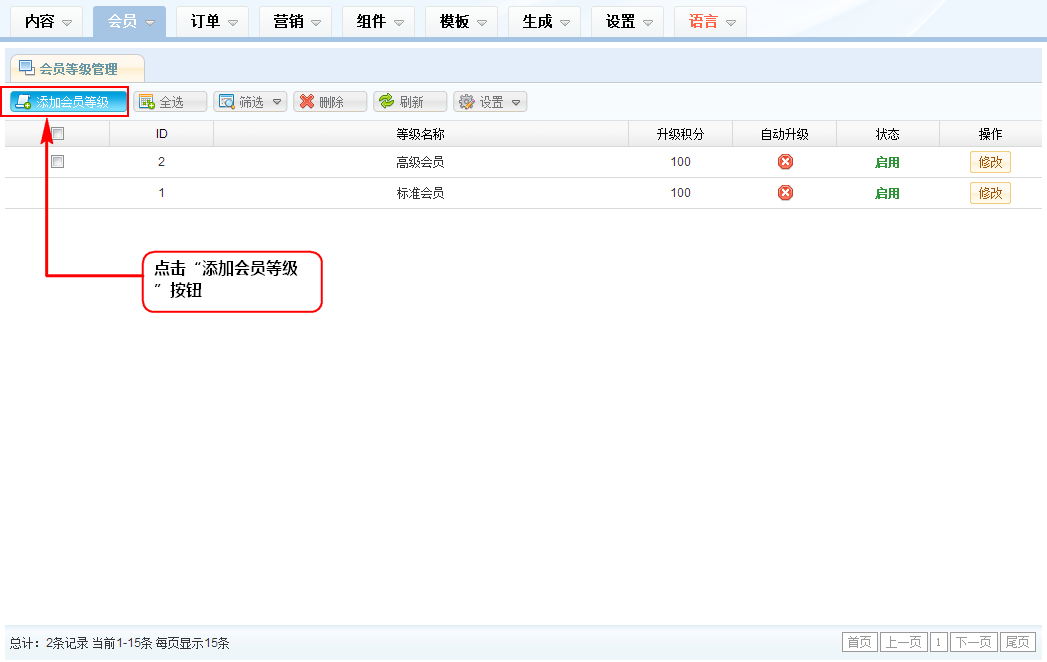Click the 删除 delete button with red X
Image resolution: width=1047 pixels, height=662 pixels.
(330, 102)
